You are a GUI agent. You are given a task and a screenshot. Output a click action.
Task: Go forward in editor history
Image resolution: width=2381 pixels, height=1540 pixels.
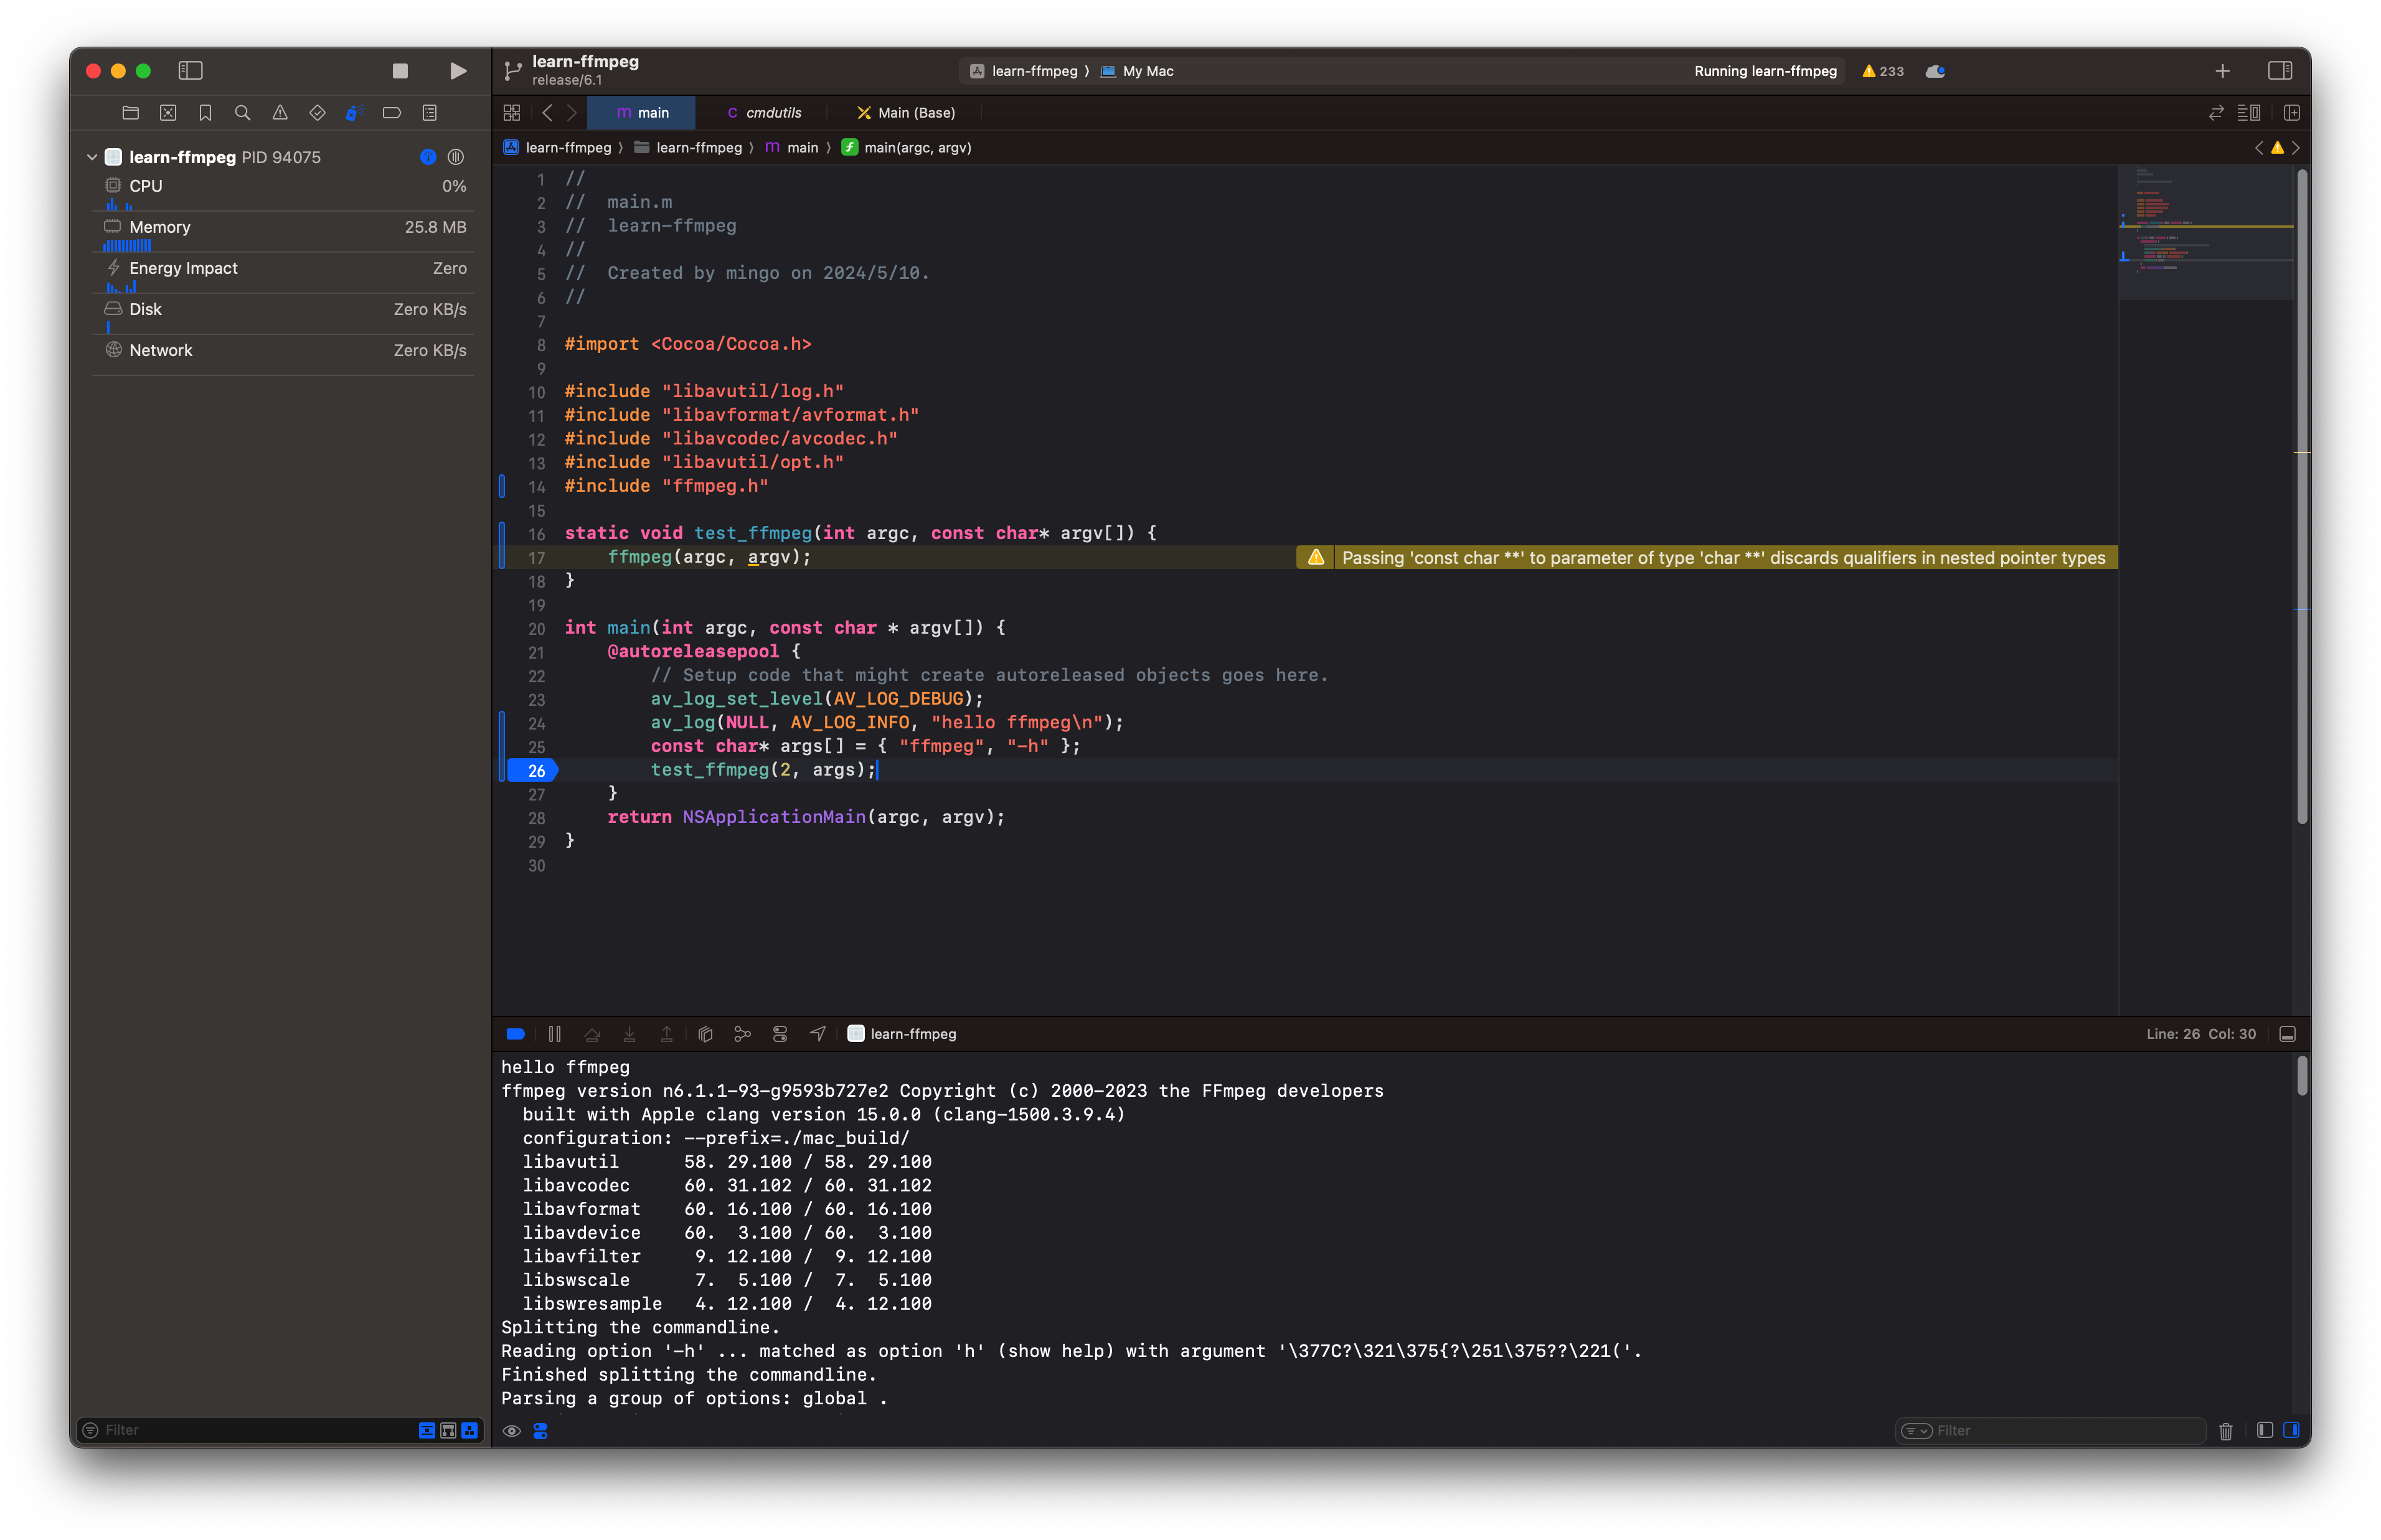(x=572, y=113)
